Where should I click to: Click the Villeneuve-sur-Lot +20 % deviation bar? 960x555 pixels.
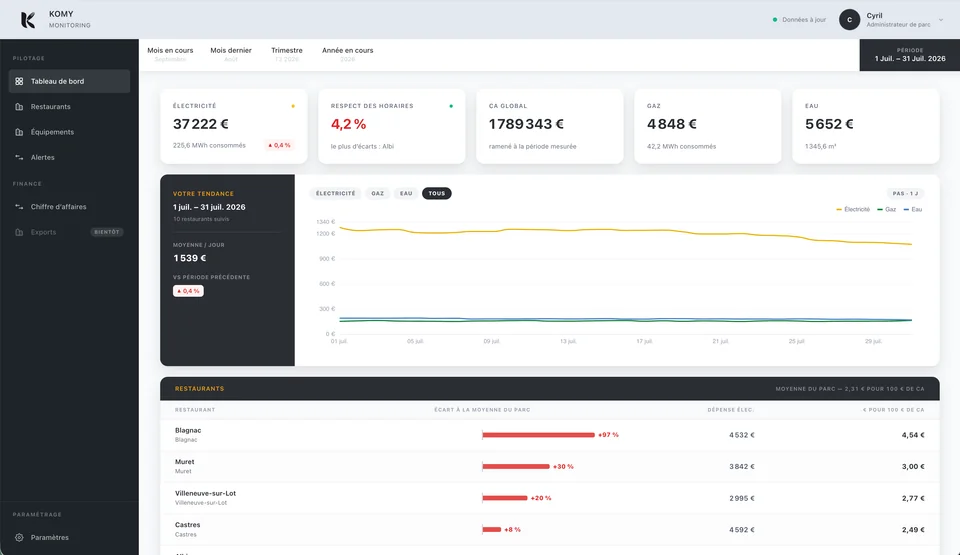click(504, 498)
